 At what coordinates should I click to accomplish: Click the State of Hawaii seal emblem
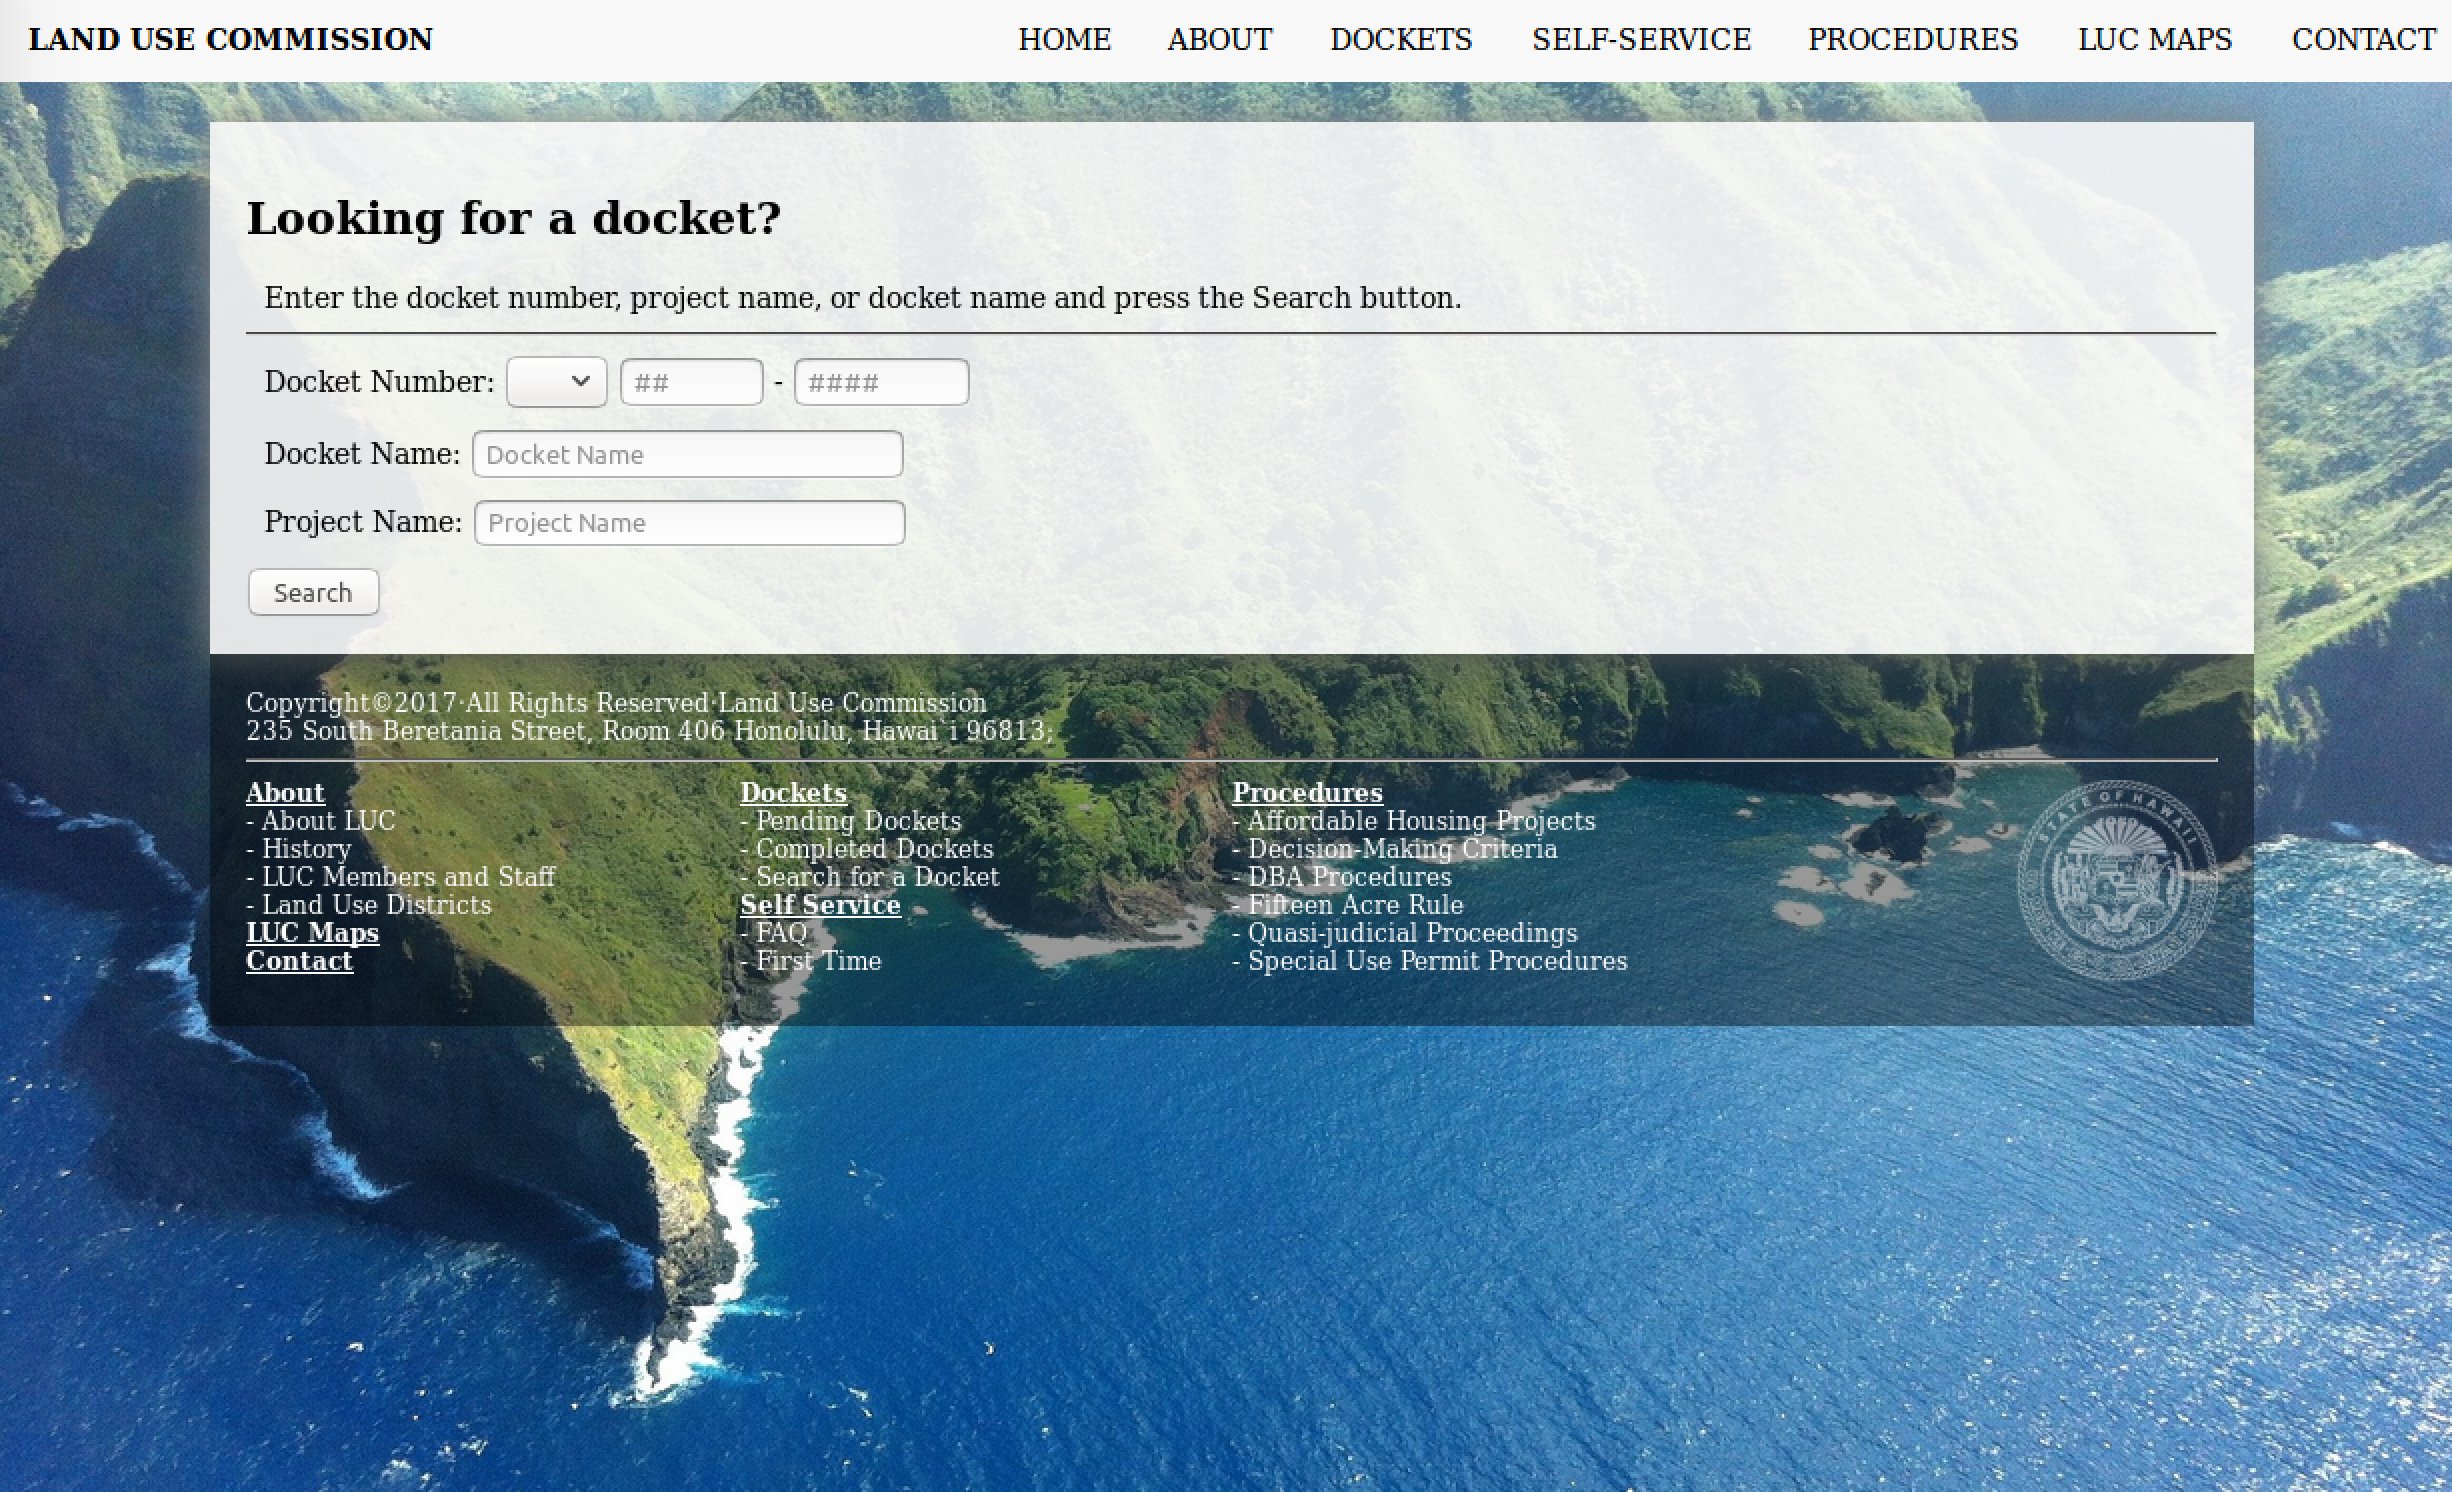coord(2116,879)
